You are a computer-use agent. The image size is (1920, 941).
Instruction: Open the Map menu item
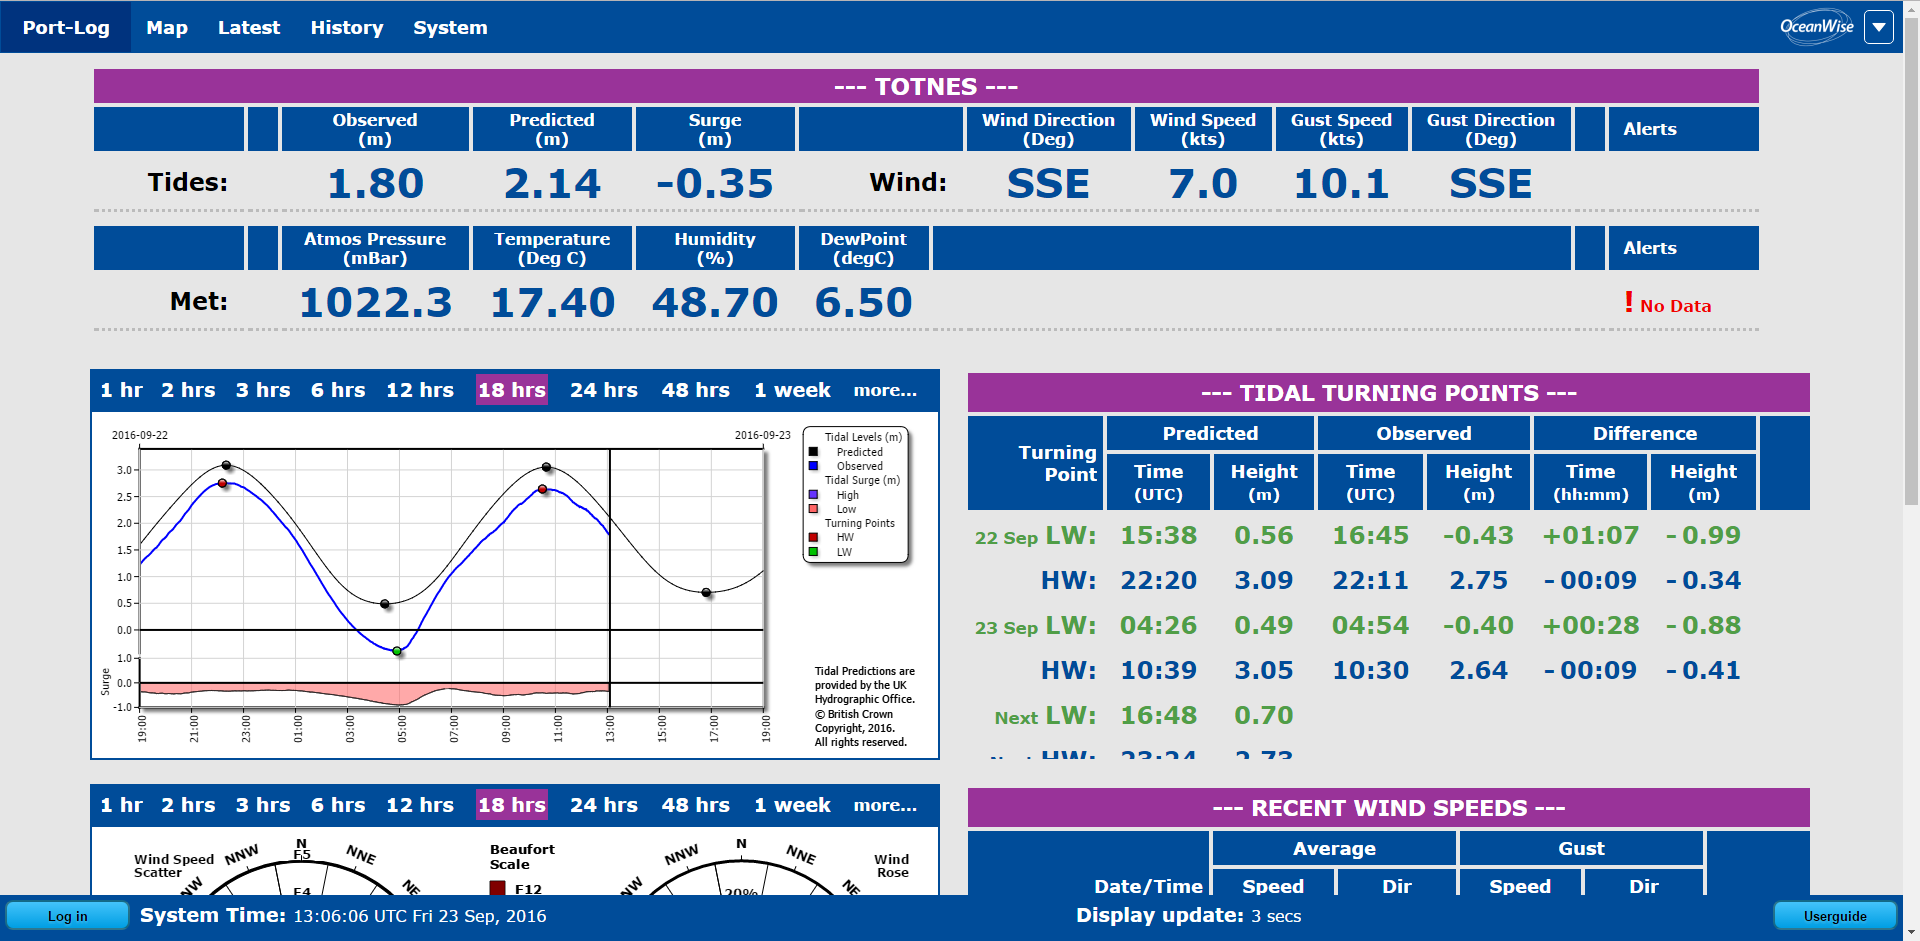[x=167, y=28]
